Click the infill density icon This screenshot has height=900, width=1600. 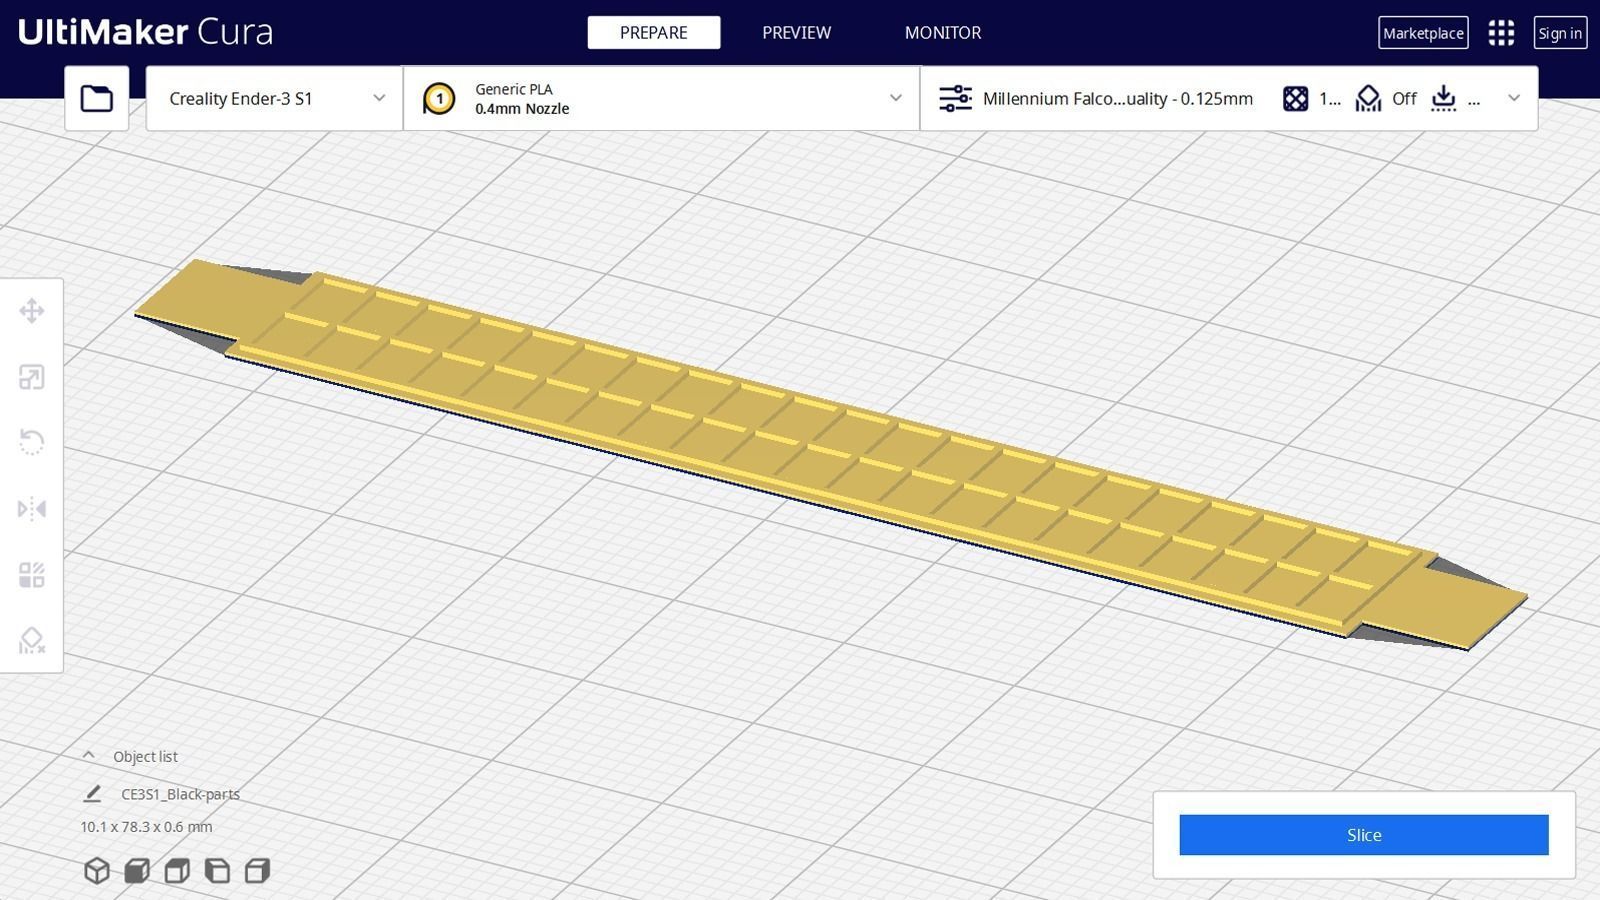click(1295, 98)
